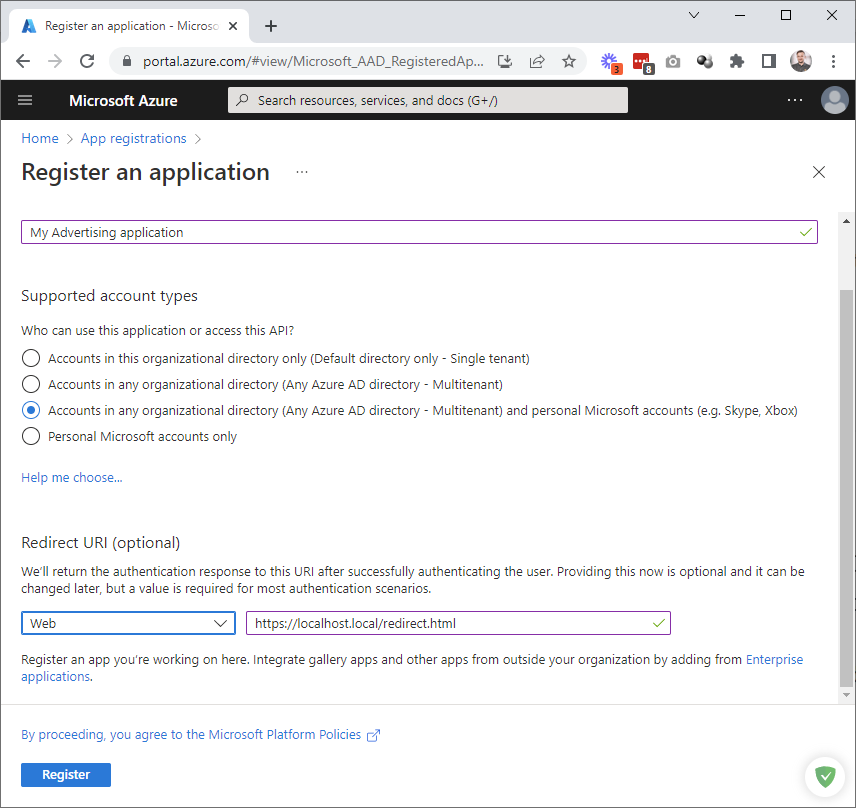Select the Single tenant account type option
856x808 pixels.
coord(31,358)
